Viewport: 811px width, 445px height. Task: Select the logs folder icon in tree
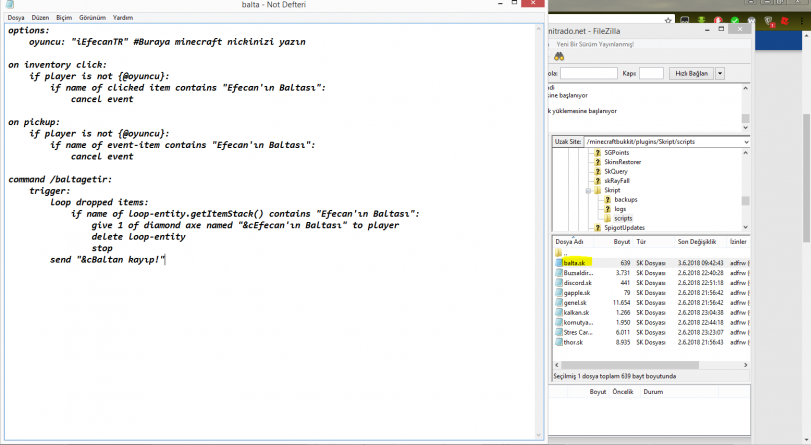click(608, 209)
